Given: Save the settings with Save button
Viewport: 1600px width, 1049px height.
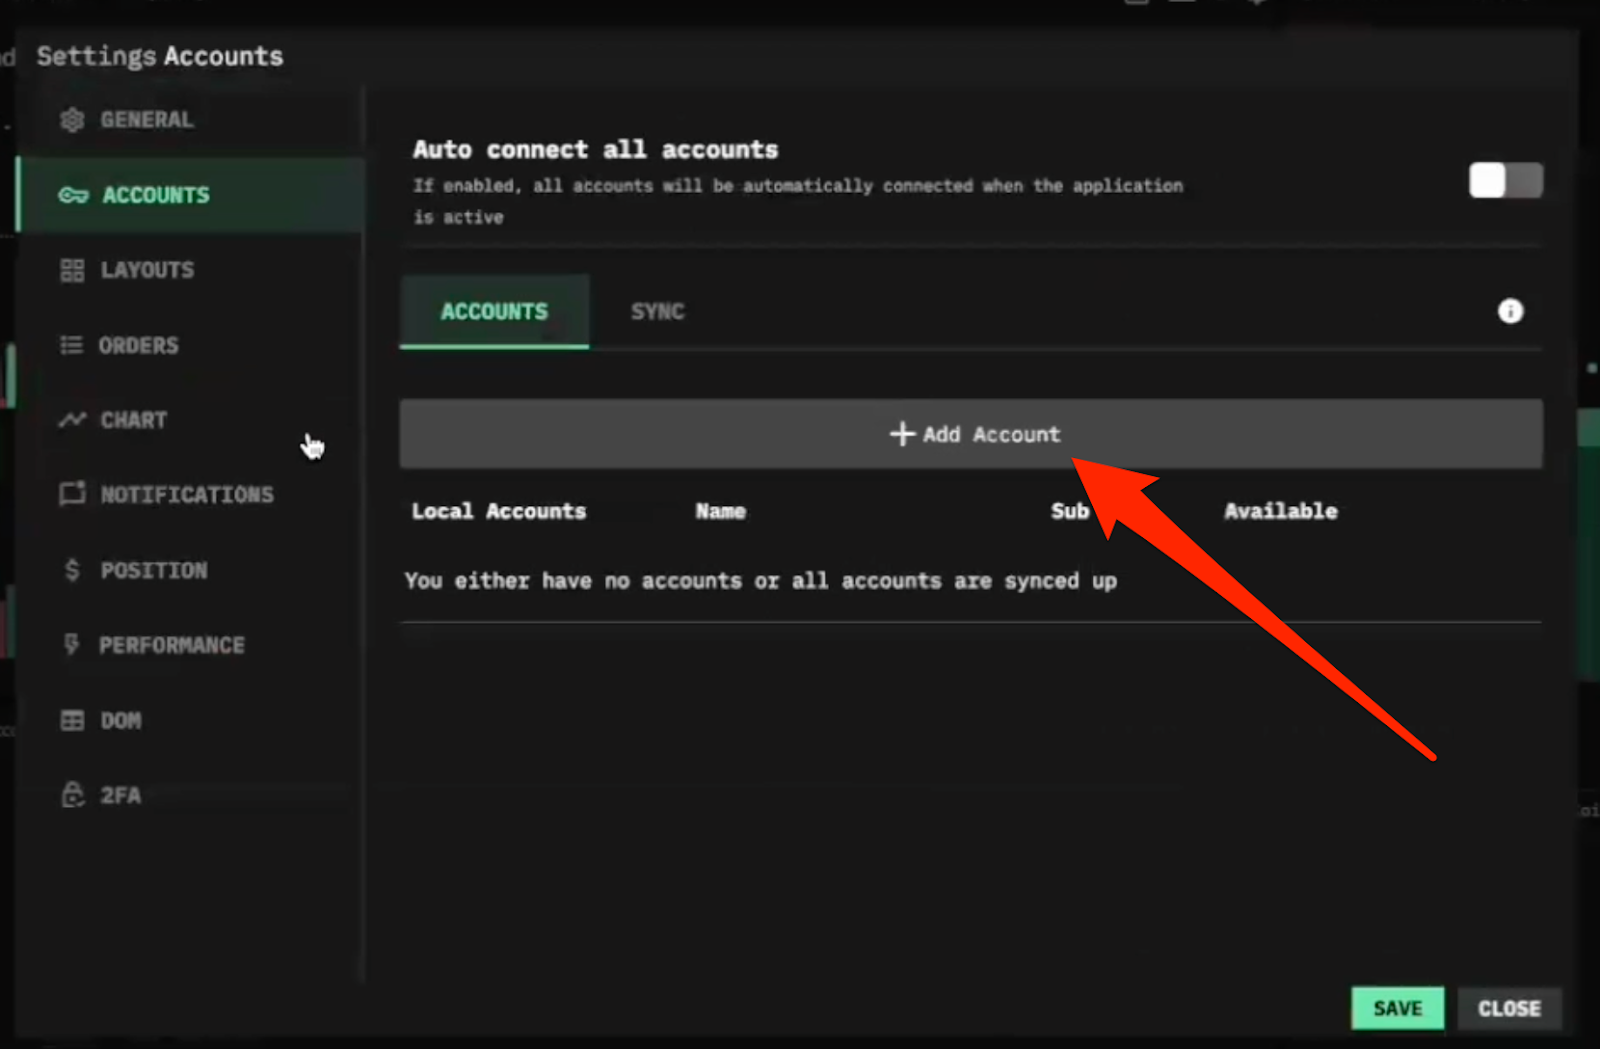Looking at the screenshot, I should point(1397,1008).
